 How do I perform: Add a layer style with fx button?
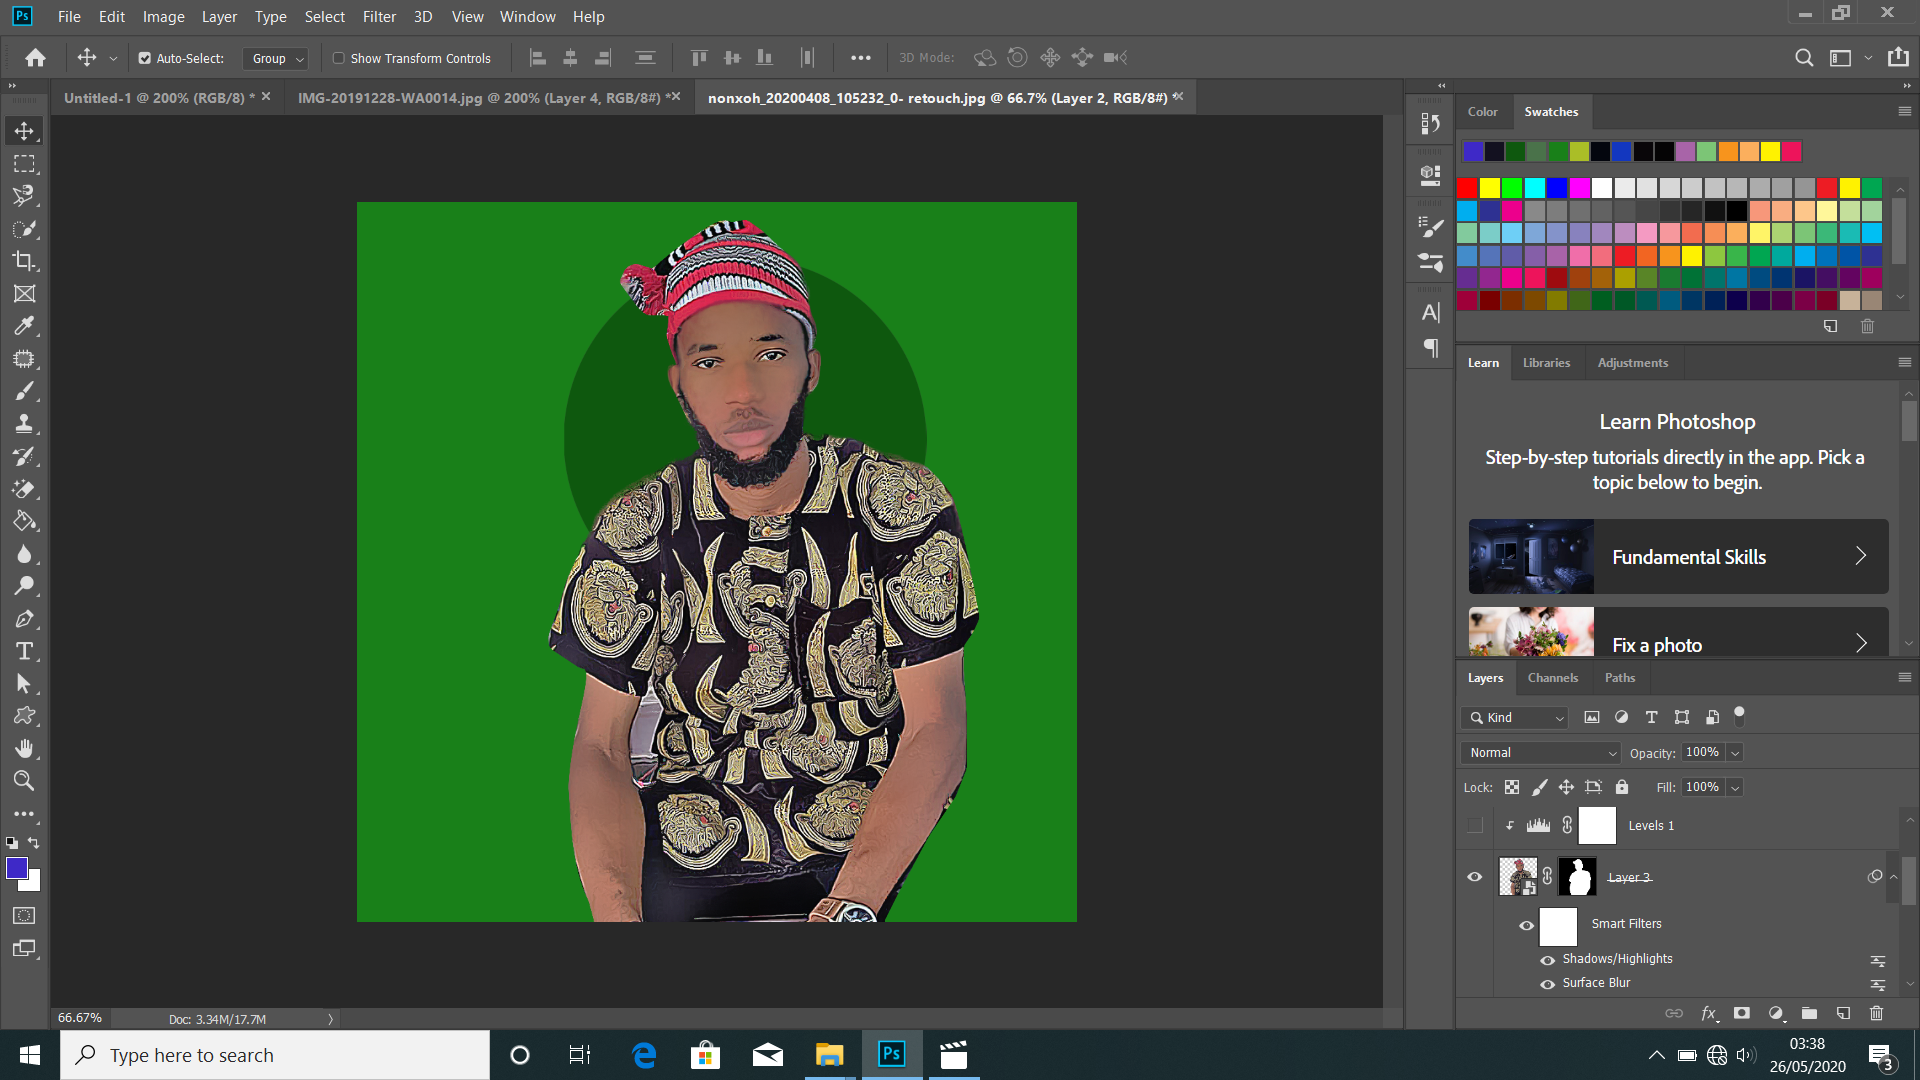(x=1709, y=1013)
